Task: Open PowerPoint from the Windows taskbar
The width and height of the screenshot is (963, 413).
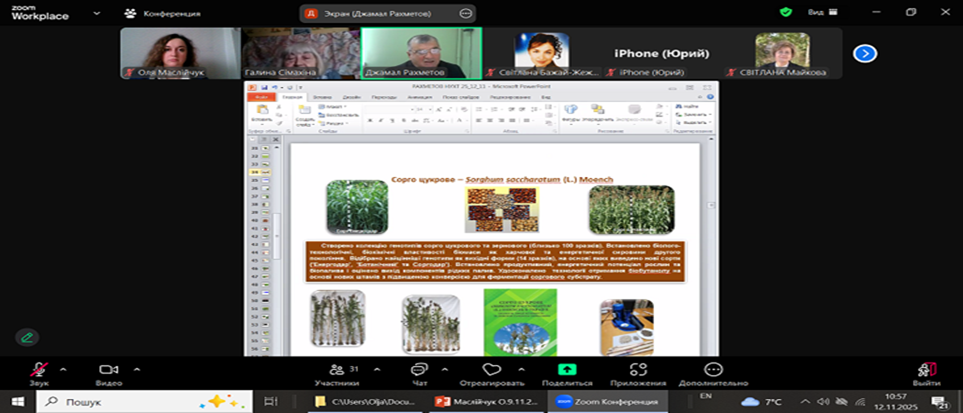Action: pos(486,401)
